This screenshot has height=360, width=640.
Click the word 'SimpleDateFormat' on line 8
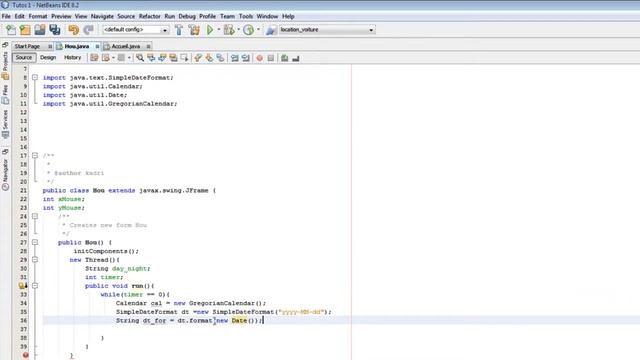[x=139, y=78]
